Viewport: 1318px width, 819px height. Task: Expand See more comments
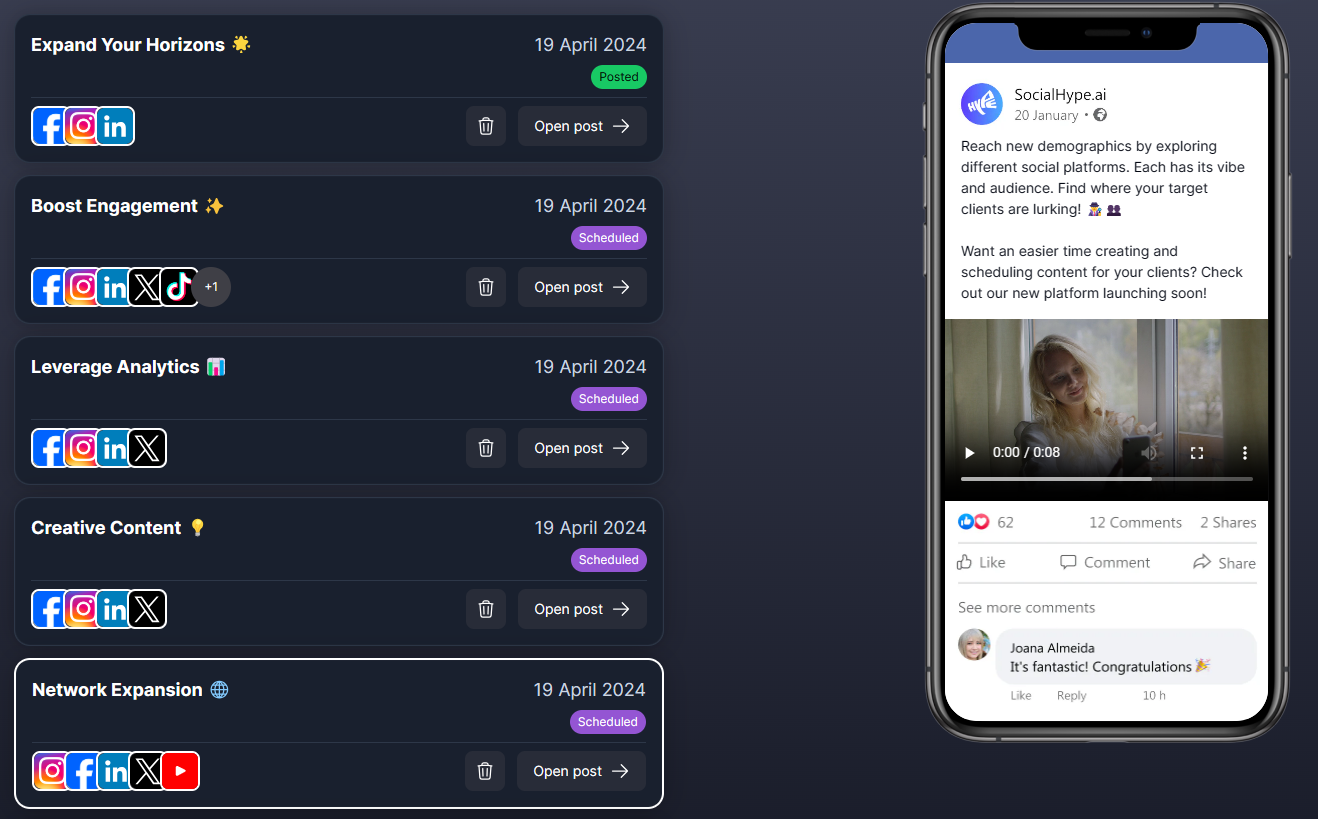click(x=1026, y=607)
